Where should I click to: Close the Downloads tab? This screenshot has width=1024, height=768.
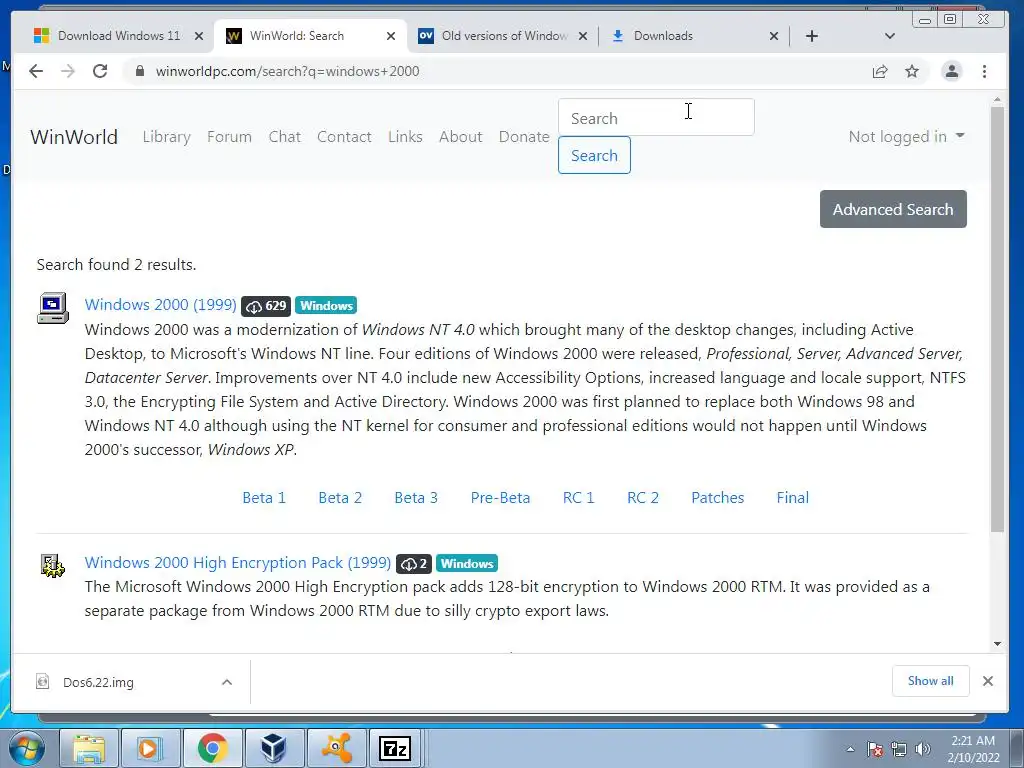[774, 37]
